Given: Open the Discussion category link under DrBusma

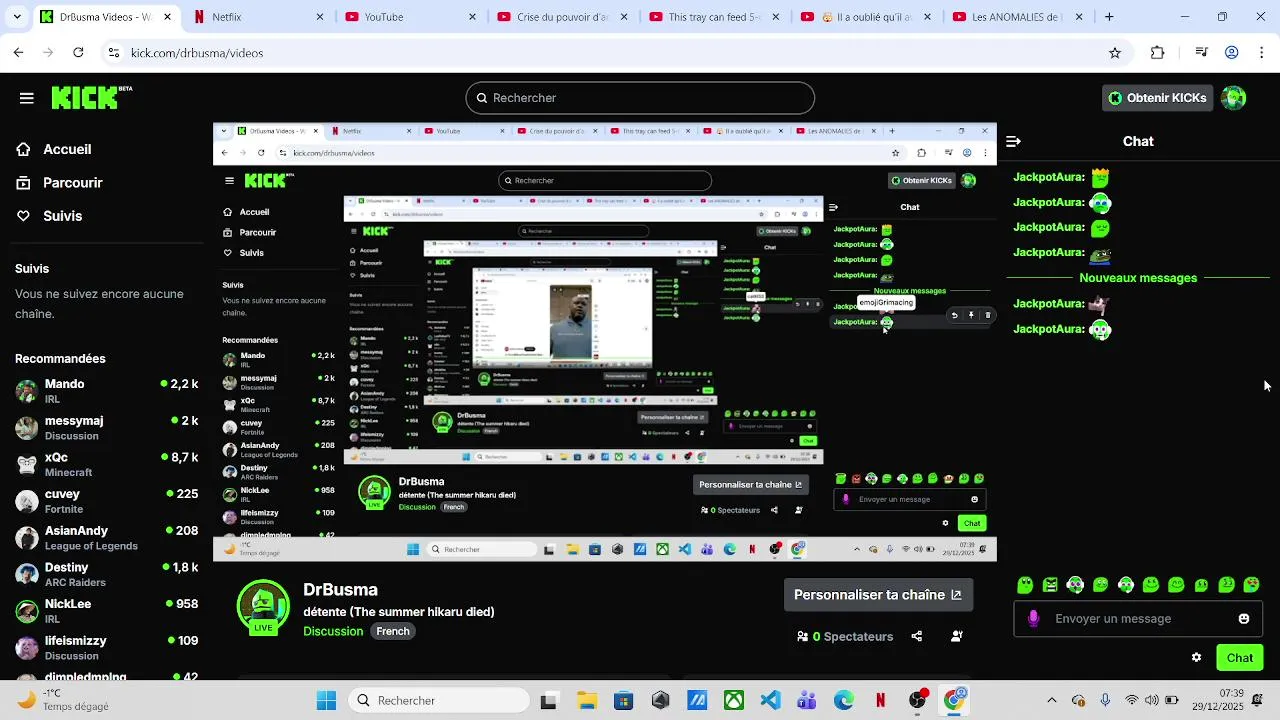Looking at the screenshot, I should [333, 631].
